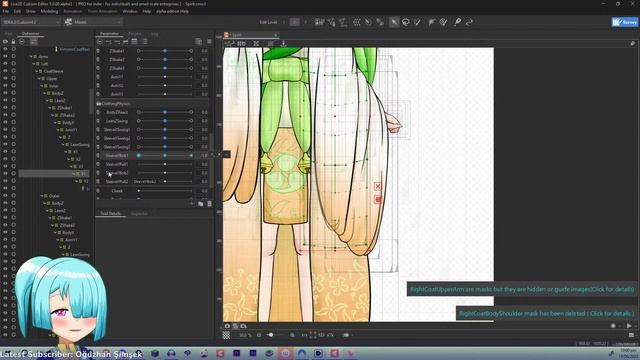The width and height of the screenshot is (640, 360).
Task: Click the Windows taskbar clock
Action: tap(628, 353)
